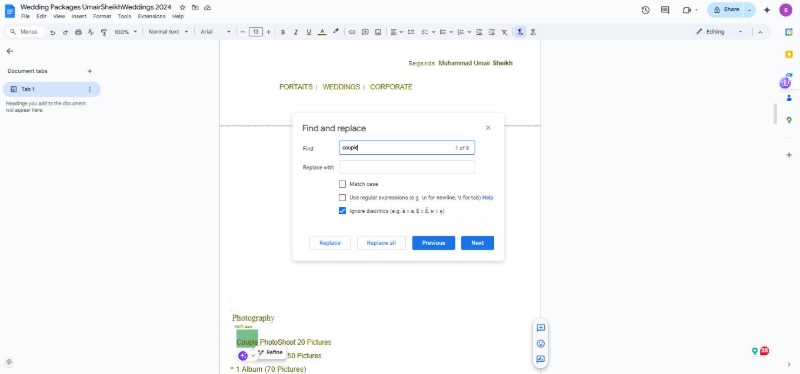The image size is (800, 374).
Task: Open the View menu
Action: pos(59,16)
